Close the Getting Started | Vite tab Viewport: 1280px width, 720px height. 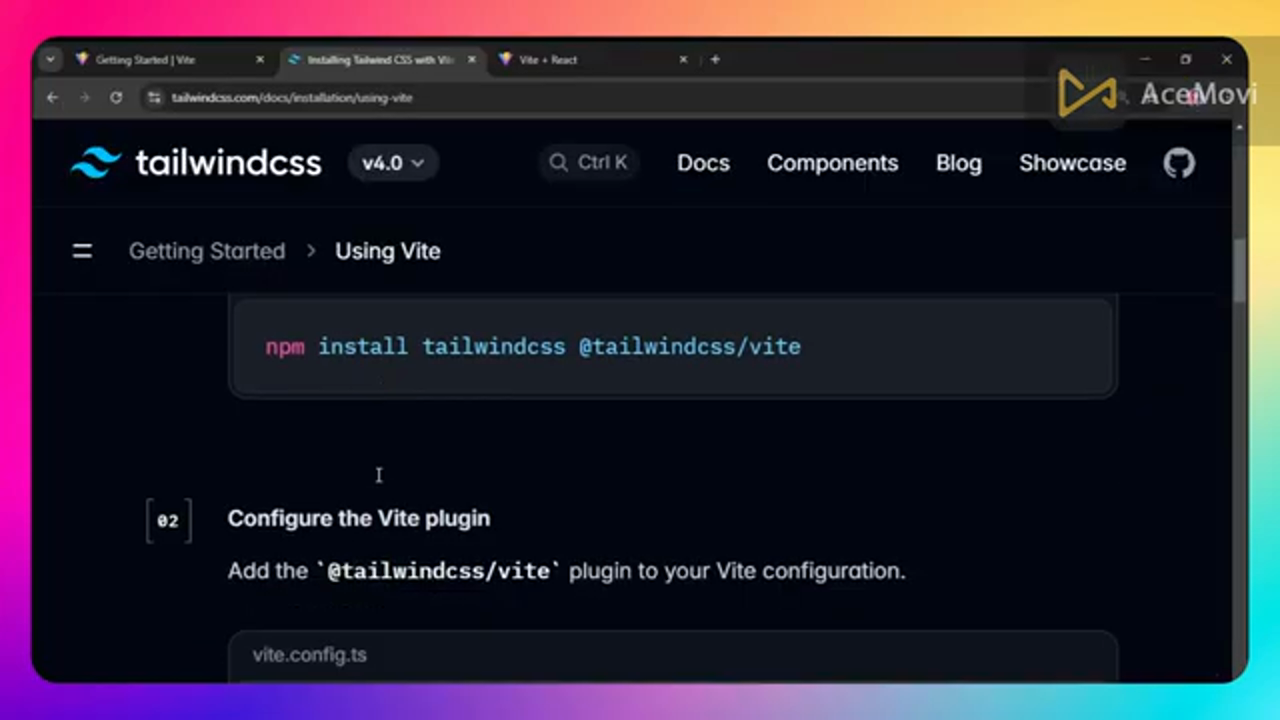[x=260, y=60]
